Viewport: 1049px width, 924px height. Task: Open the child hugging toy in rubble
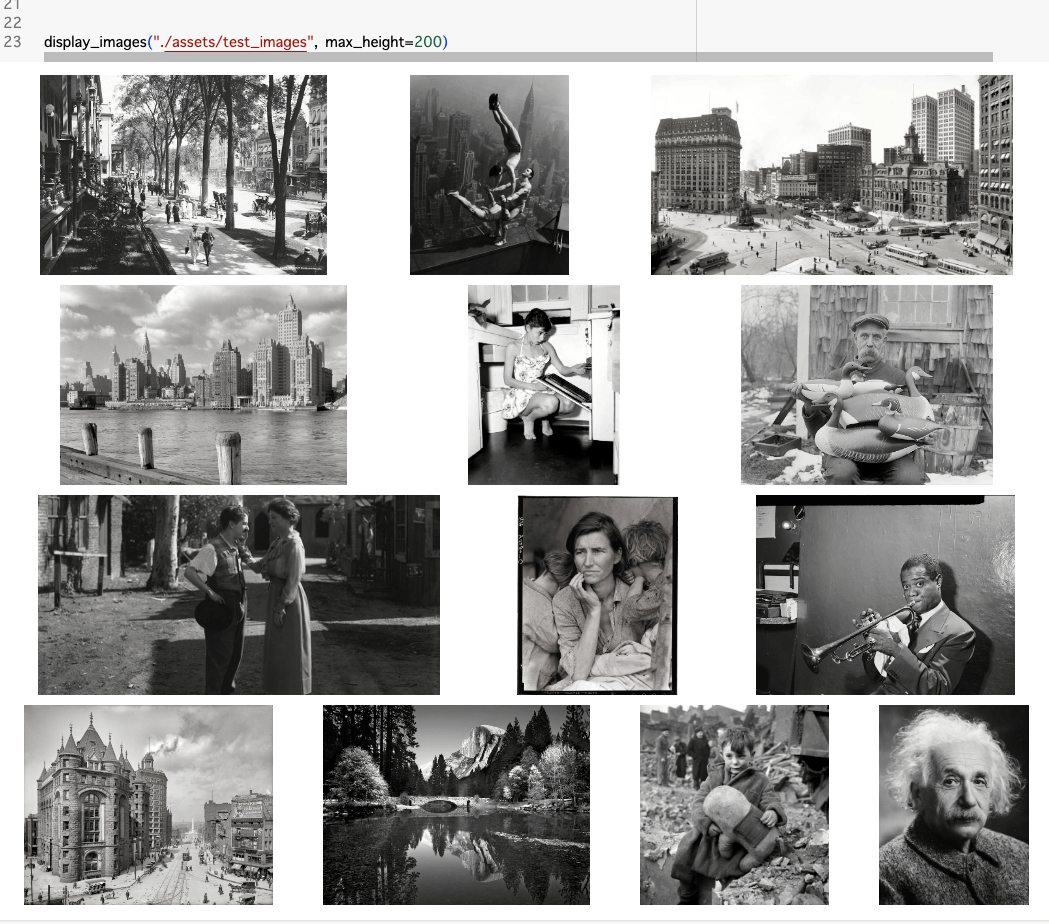(734, 805)
